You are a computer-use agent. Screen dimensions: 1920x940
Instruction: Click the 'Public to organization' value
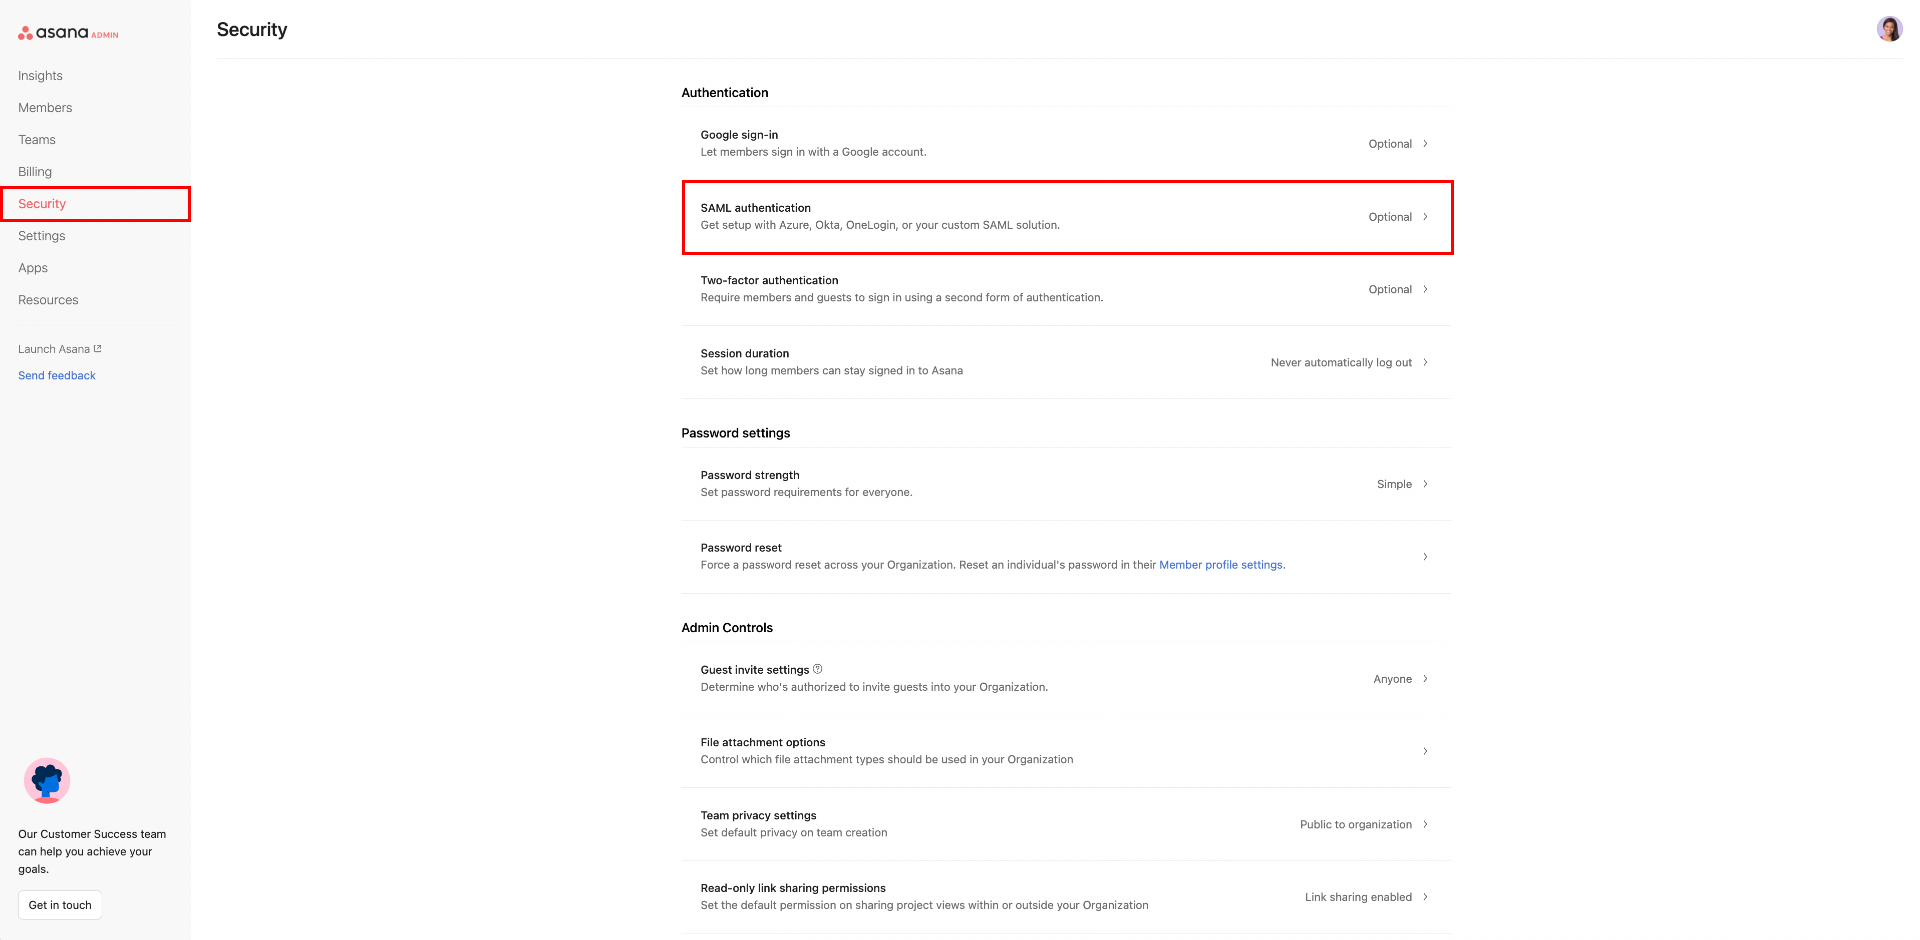point(1356,825)
